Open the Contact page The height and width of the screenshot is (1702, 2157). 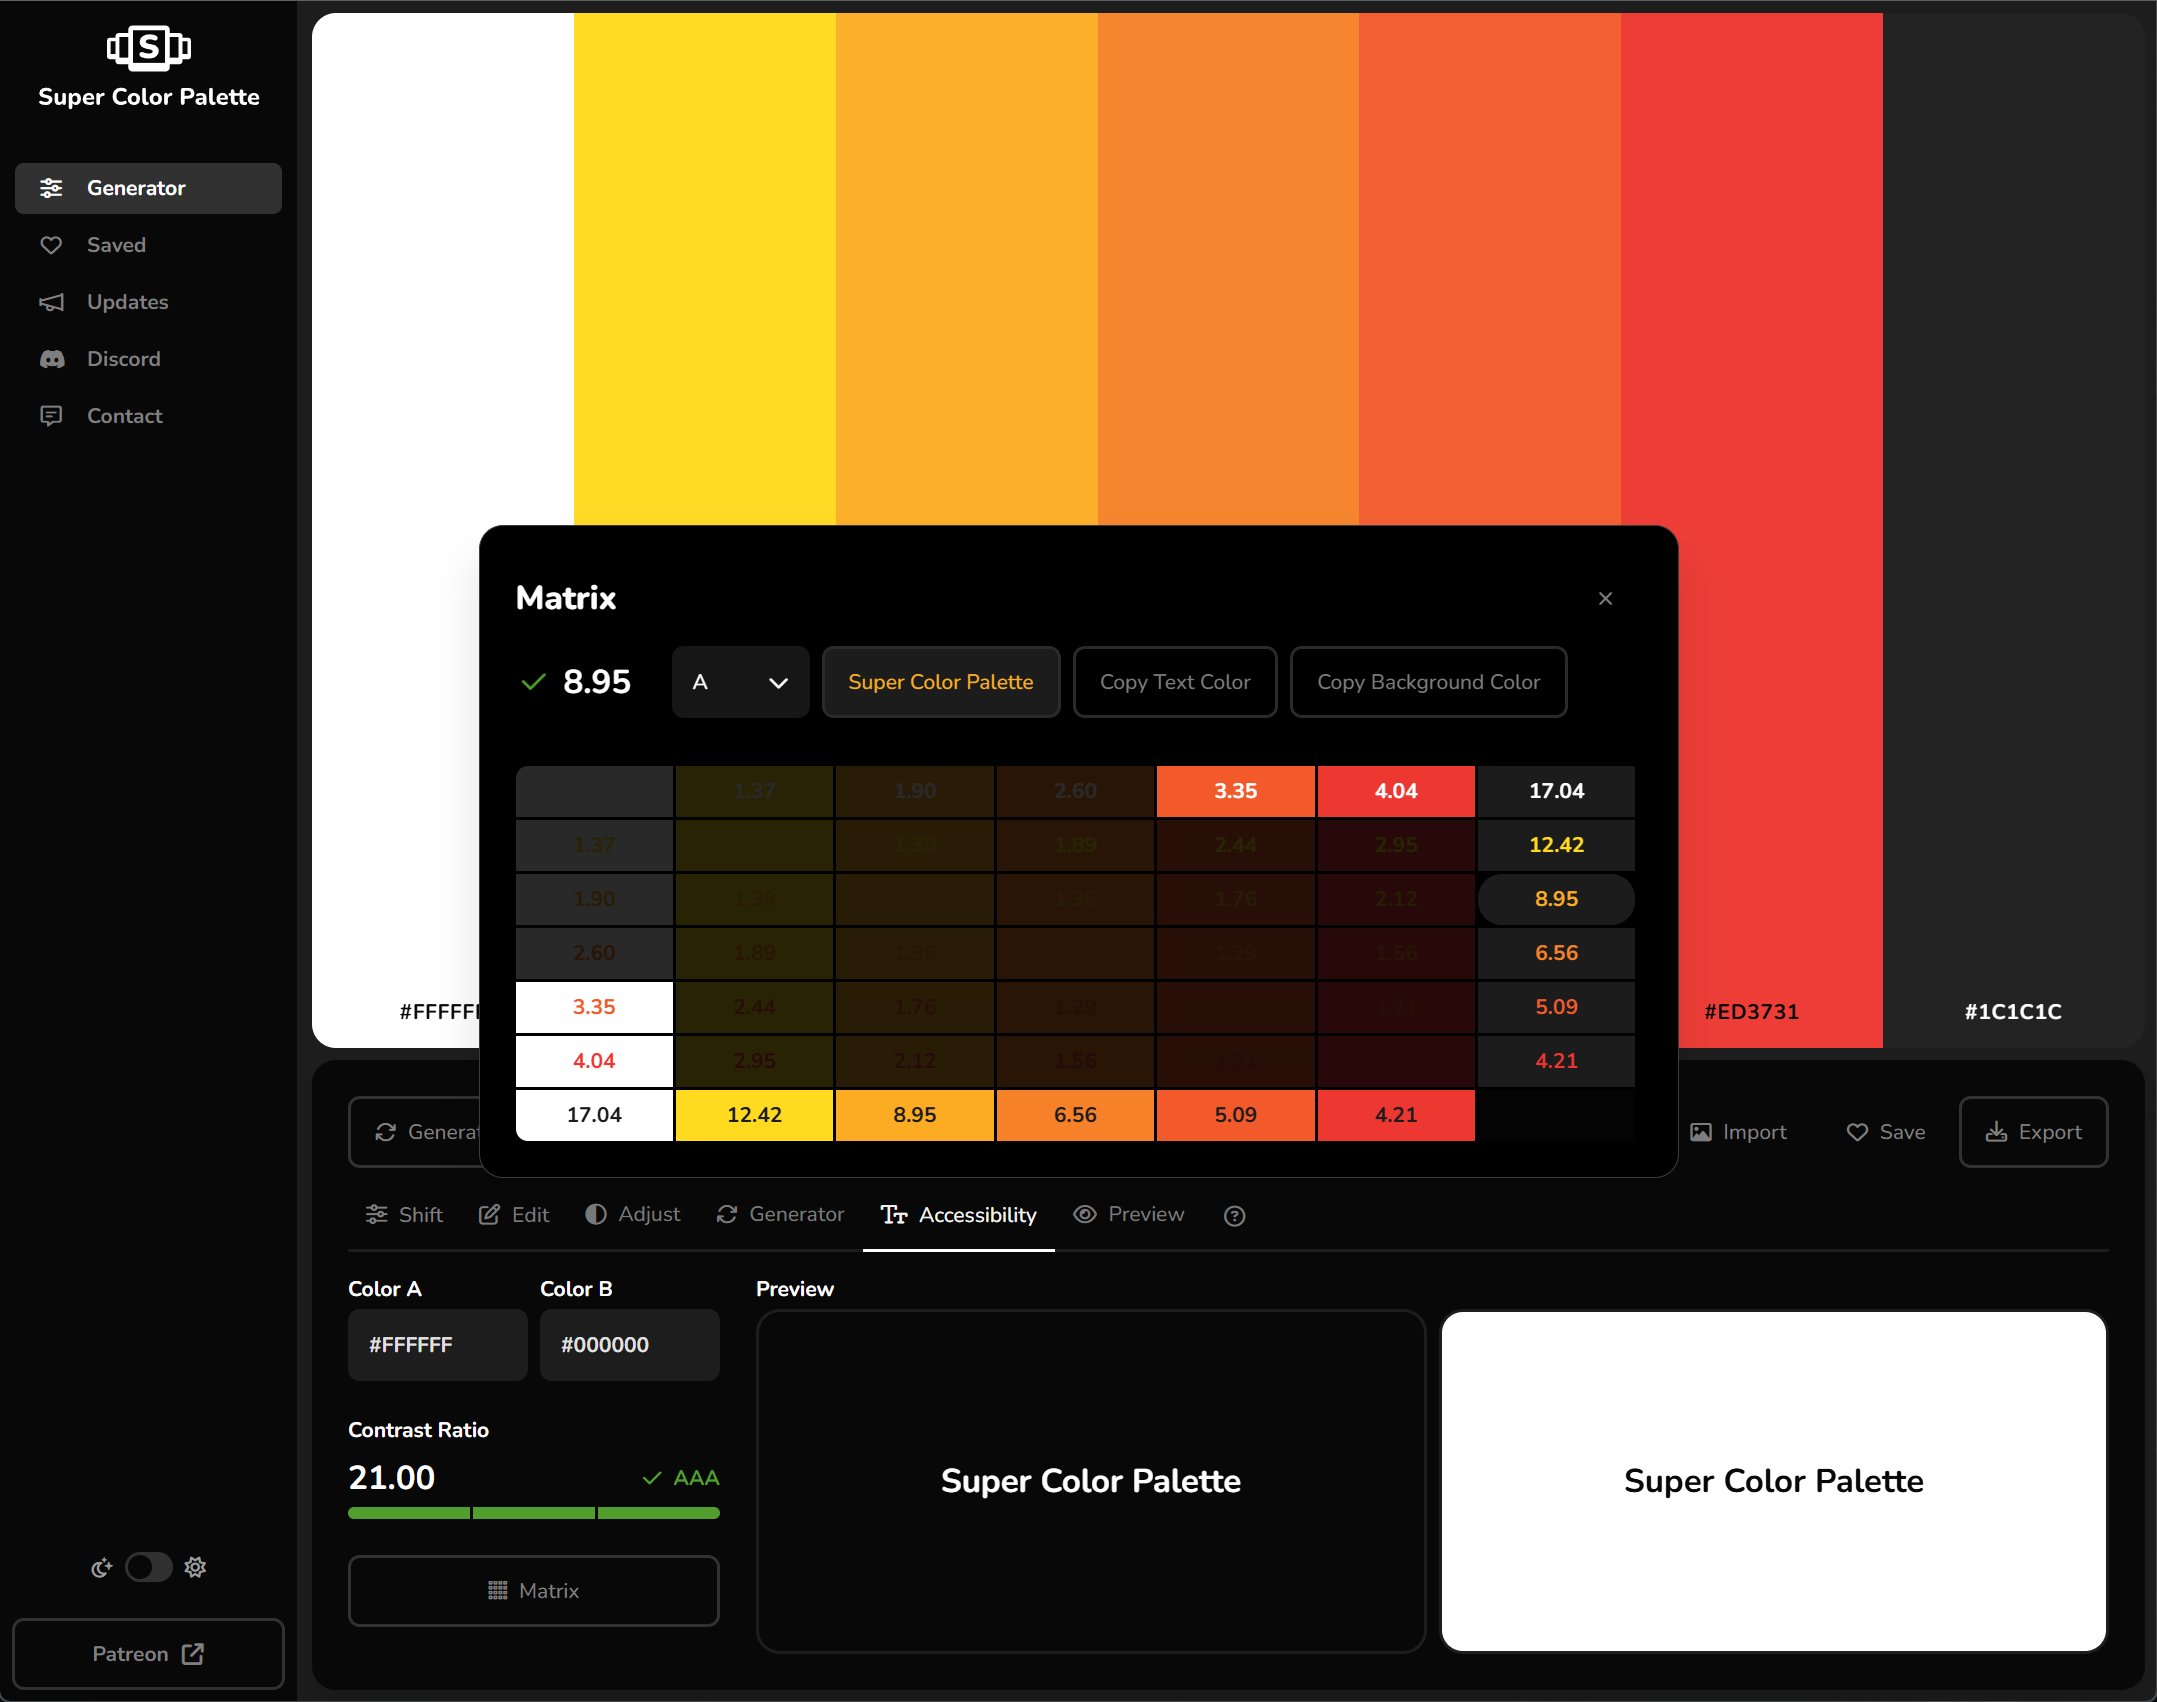coord(148,416)
